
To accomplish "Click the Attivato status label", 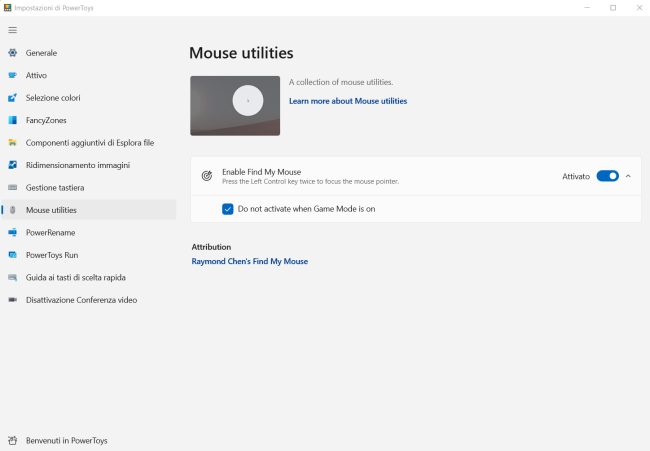I will coord(576,176).
